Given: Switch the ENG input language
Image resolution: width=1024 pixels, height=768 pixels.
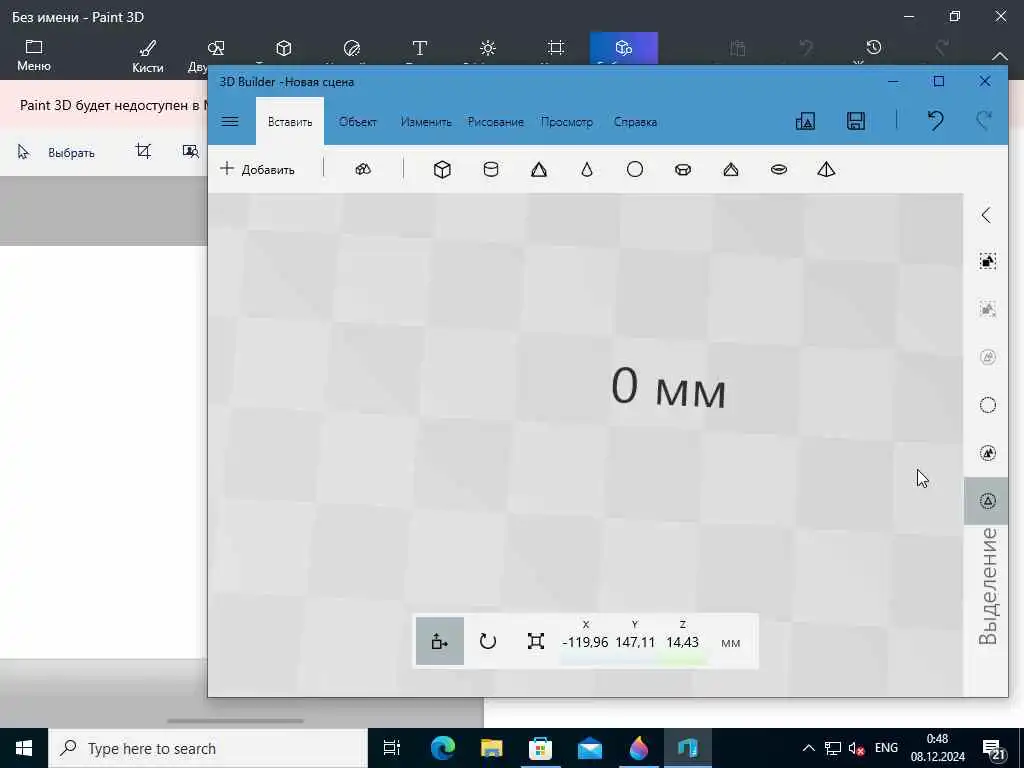Looking at the screenshot, I should coord(886,748).
